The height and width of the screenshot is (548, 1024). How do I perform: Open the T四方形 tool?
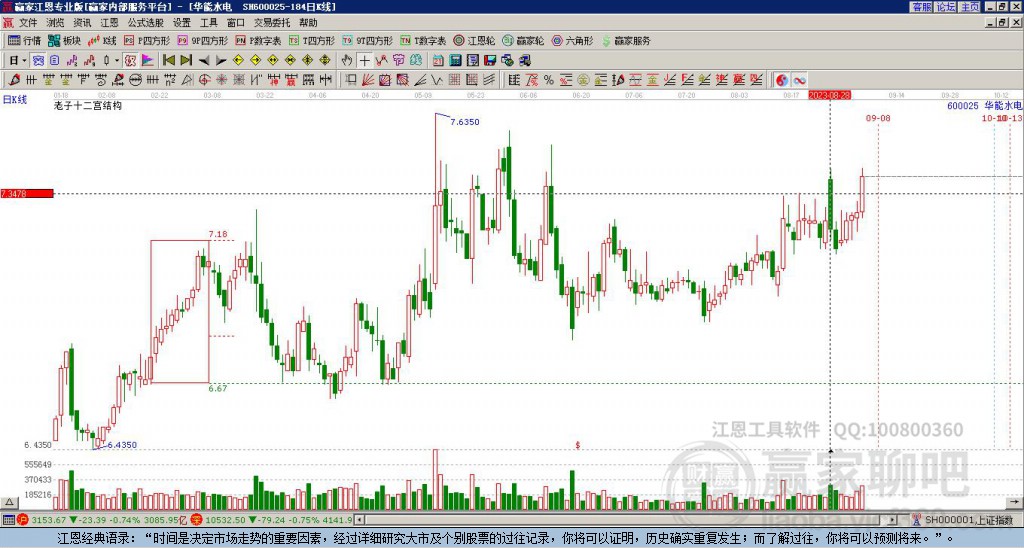point(312,40)
